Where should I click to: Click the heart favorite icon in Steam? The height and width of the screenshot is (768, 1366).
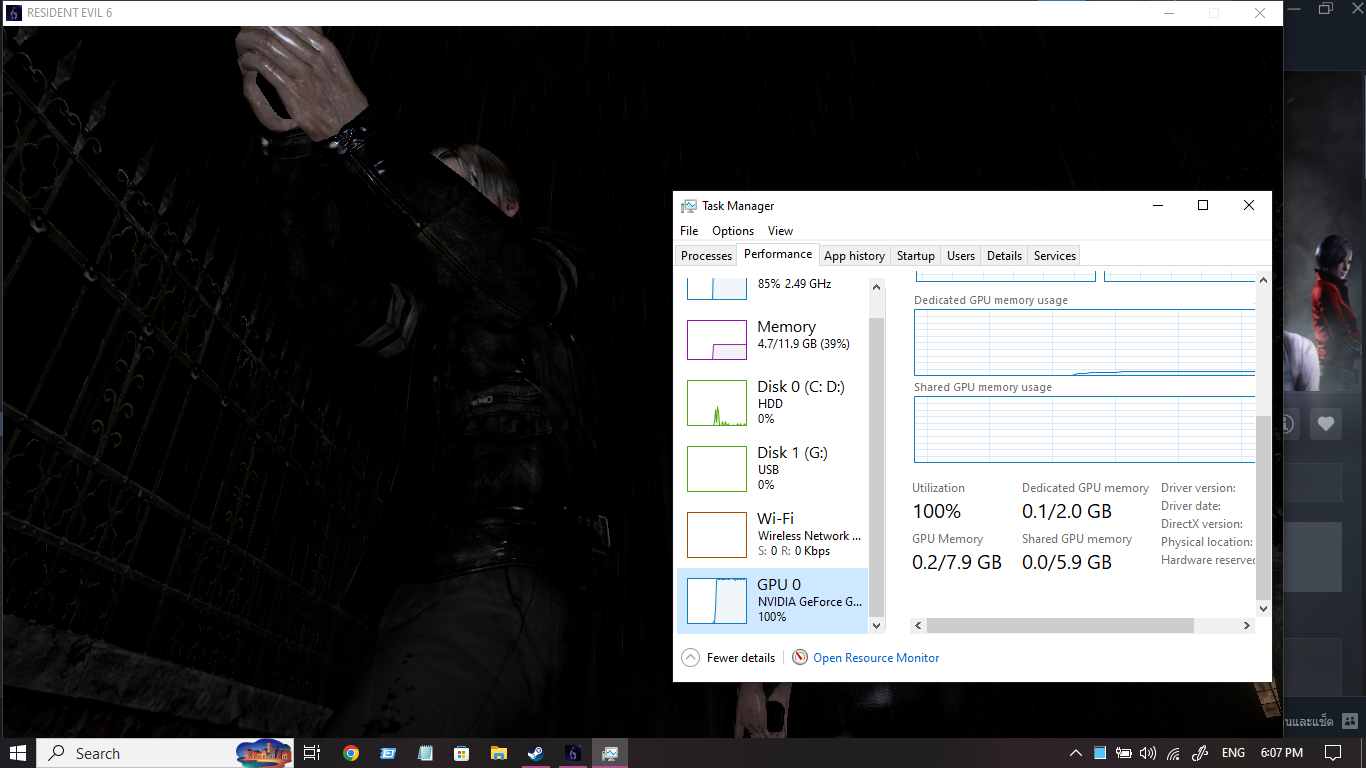[1326, 424]
